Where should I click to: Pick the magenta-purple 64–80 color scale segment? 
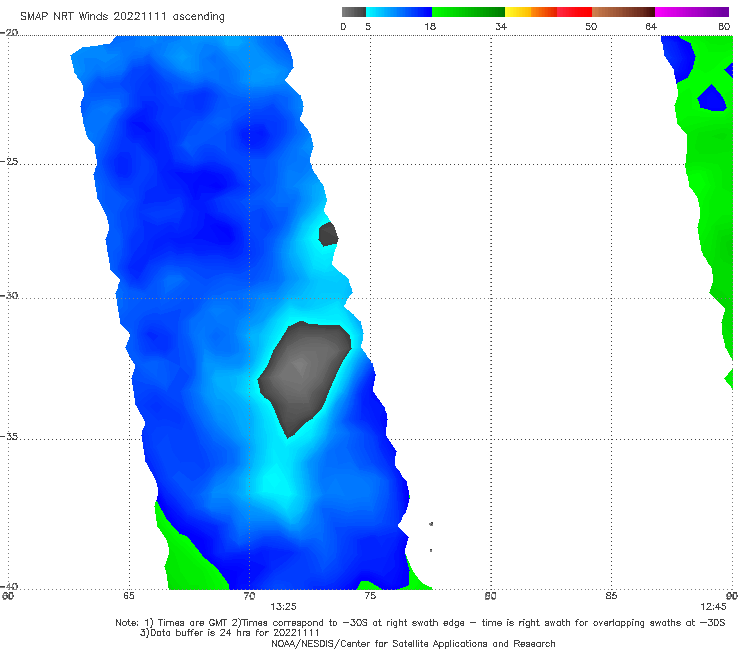point(692,12)
